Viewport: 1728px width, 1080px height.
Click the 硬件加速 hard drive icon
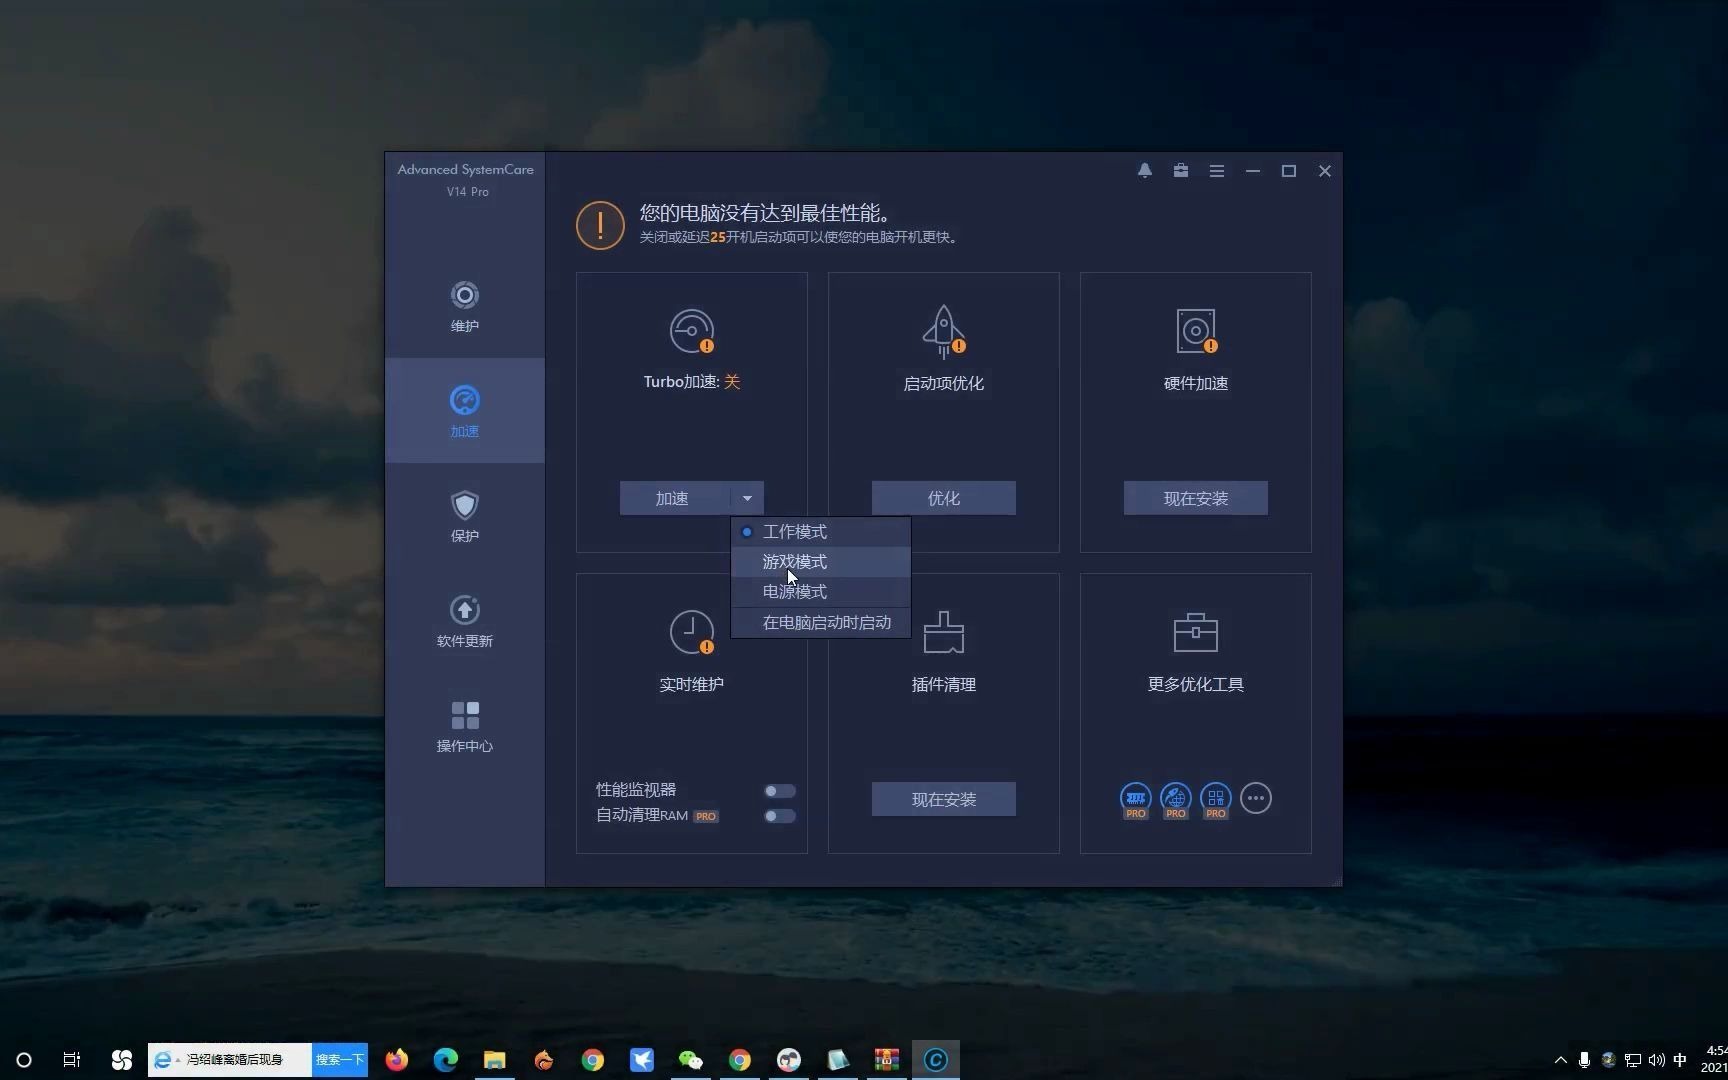pyautogui.click(x=1196, y=331)
